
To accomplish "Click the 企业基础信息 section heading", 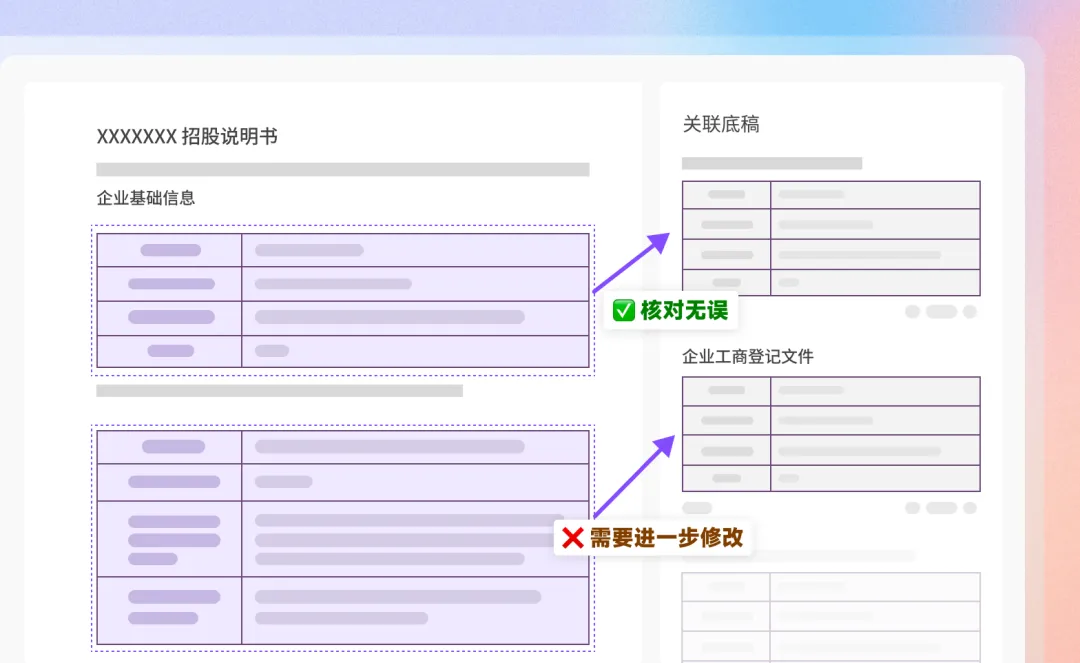I will [x=146, y=198].
